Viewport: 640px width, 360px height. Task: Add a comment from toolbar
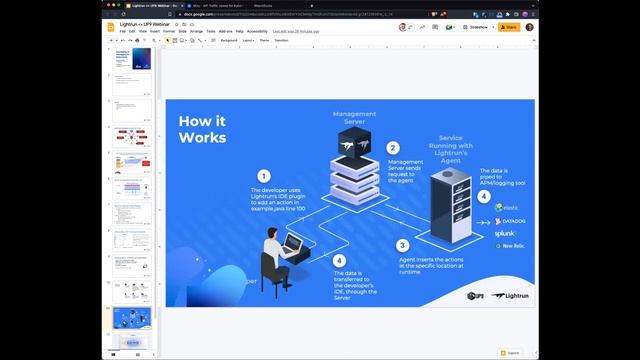(x=213, y=40)
